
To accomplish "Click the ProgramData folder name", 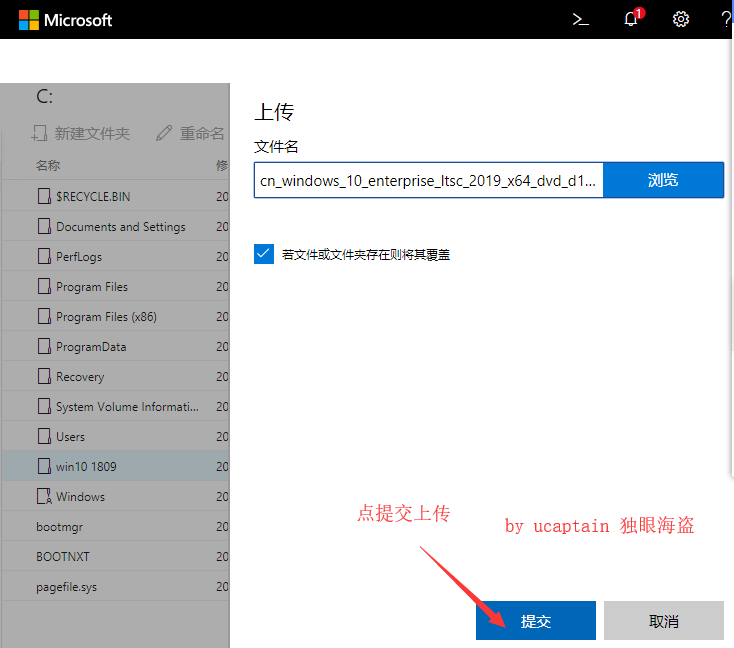I will [x=91, y=347].
